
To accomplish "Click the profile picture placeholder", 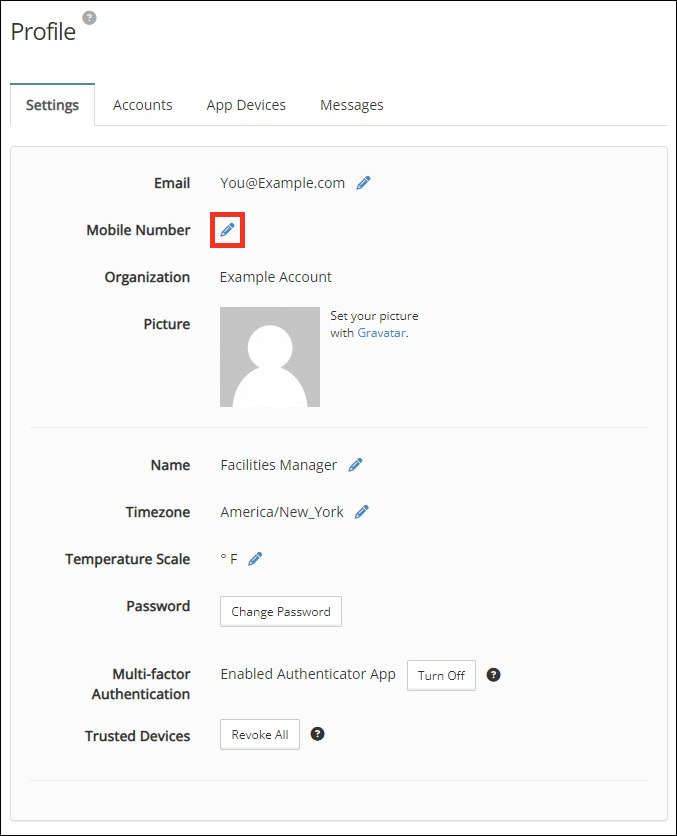I will point(270,357).
